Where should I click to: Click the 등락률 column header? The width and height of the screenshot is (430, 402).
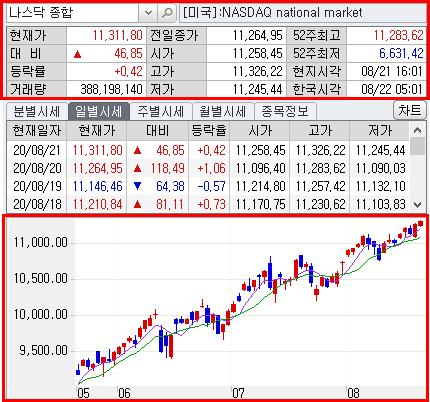coord(209,130)
